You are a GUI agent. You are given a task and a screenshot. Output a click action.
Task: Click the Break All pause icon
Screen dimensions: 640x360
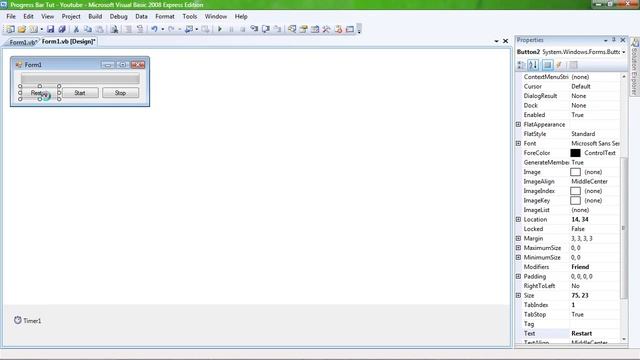(x=231, y=29)
